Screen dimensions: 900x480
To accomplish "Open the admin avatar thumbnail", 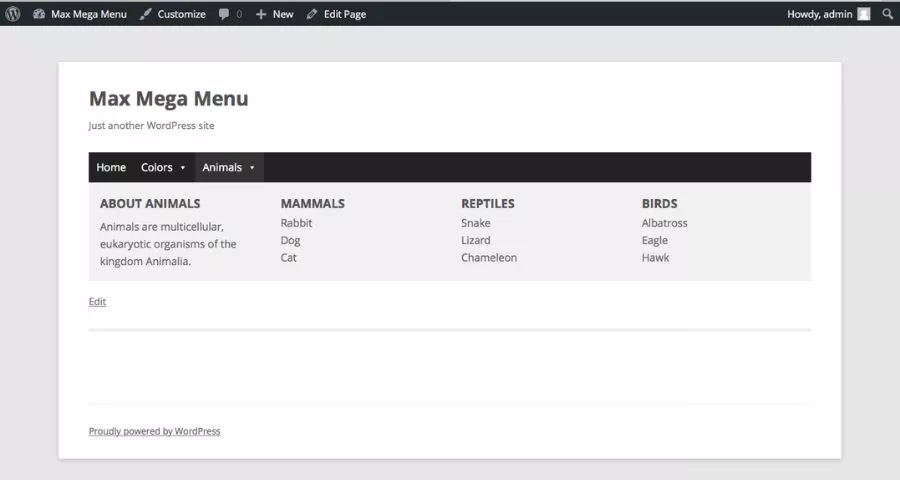I will coord(864,14).
